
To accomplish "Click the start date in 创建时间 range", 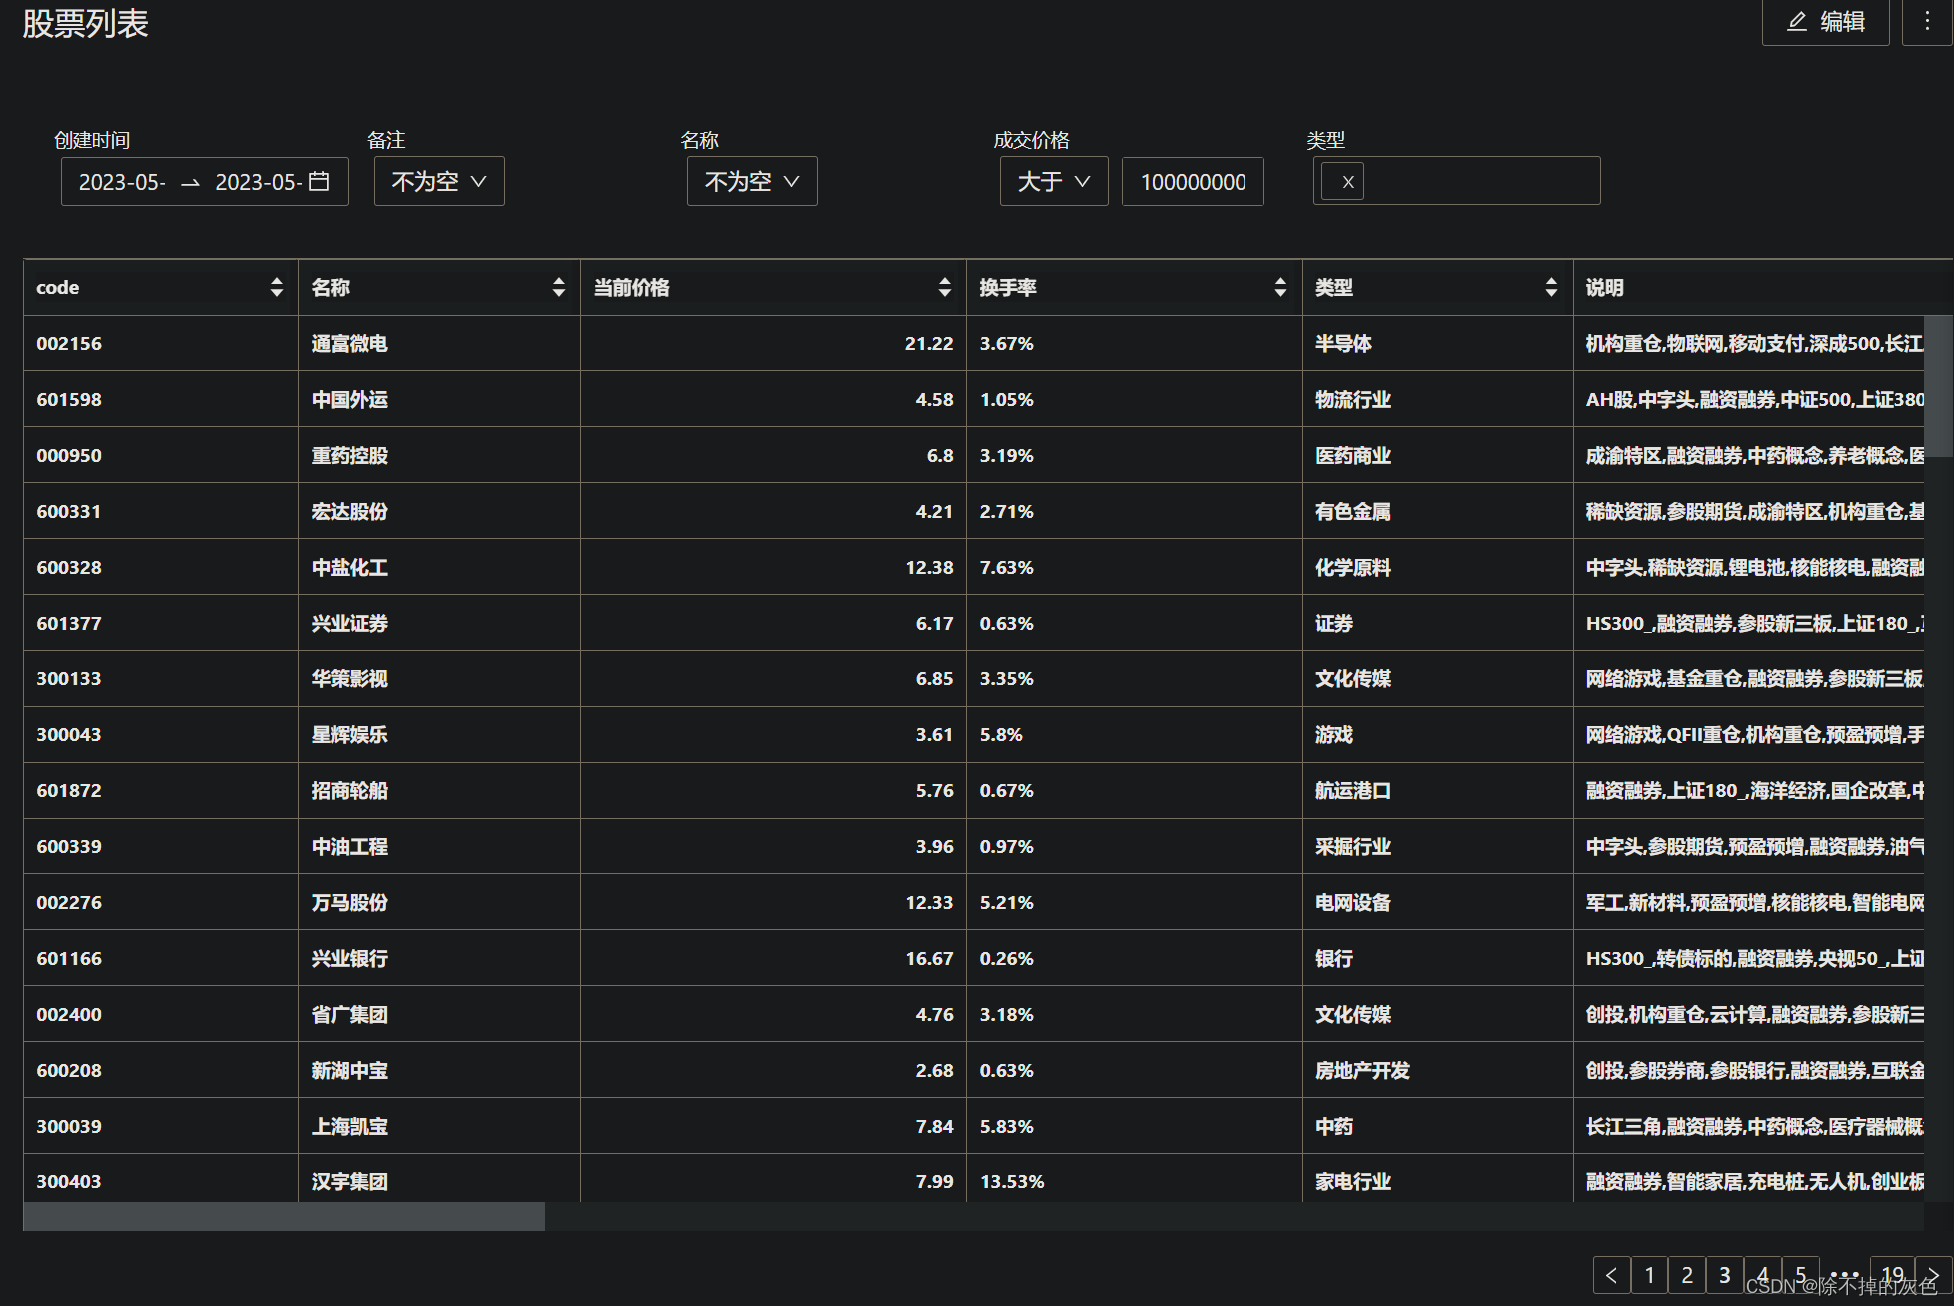I will [x=122, y=182].
